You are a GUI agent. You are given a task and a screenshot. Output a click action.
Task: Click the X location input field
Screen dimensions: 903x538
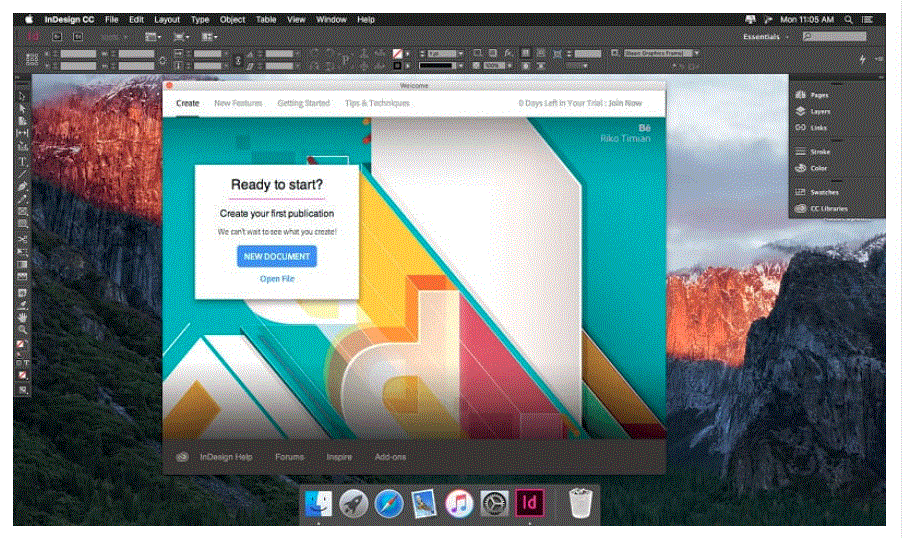(x=78, y=54)
